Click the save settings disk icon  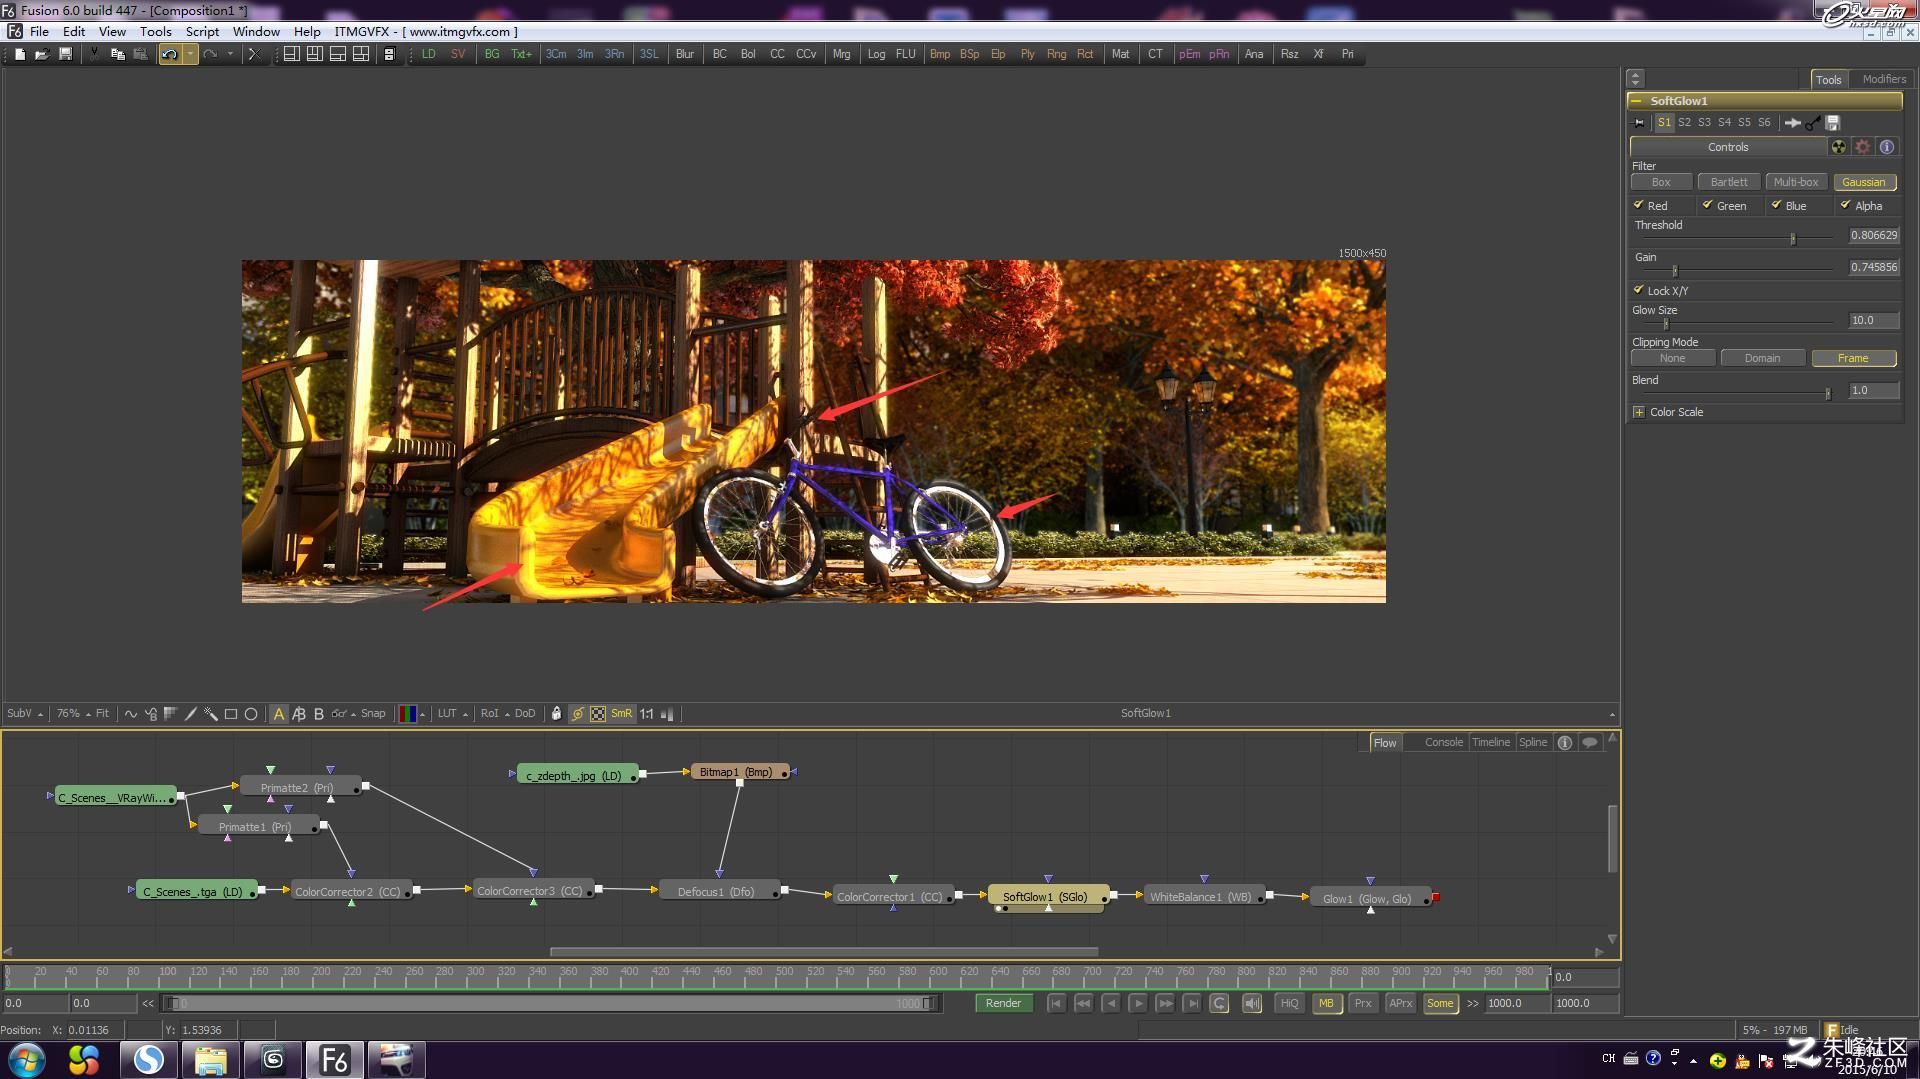coord(1832,123)
